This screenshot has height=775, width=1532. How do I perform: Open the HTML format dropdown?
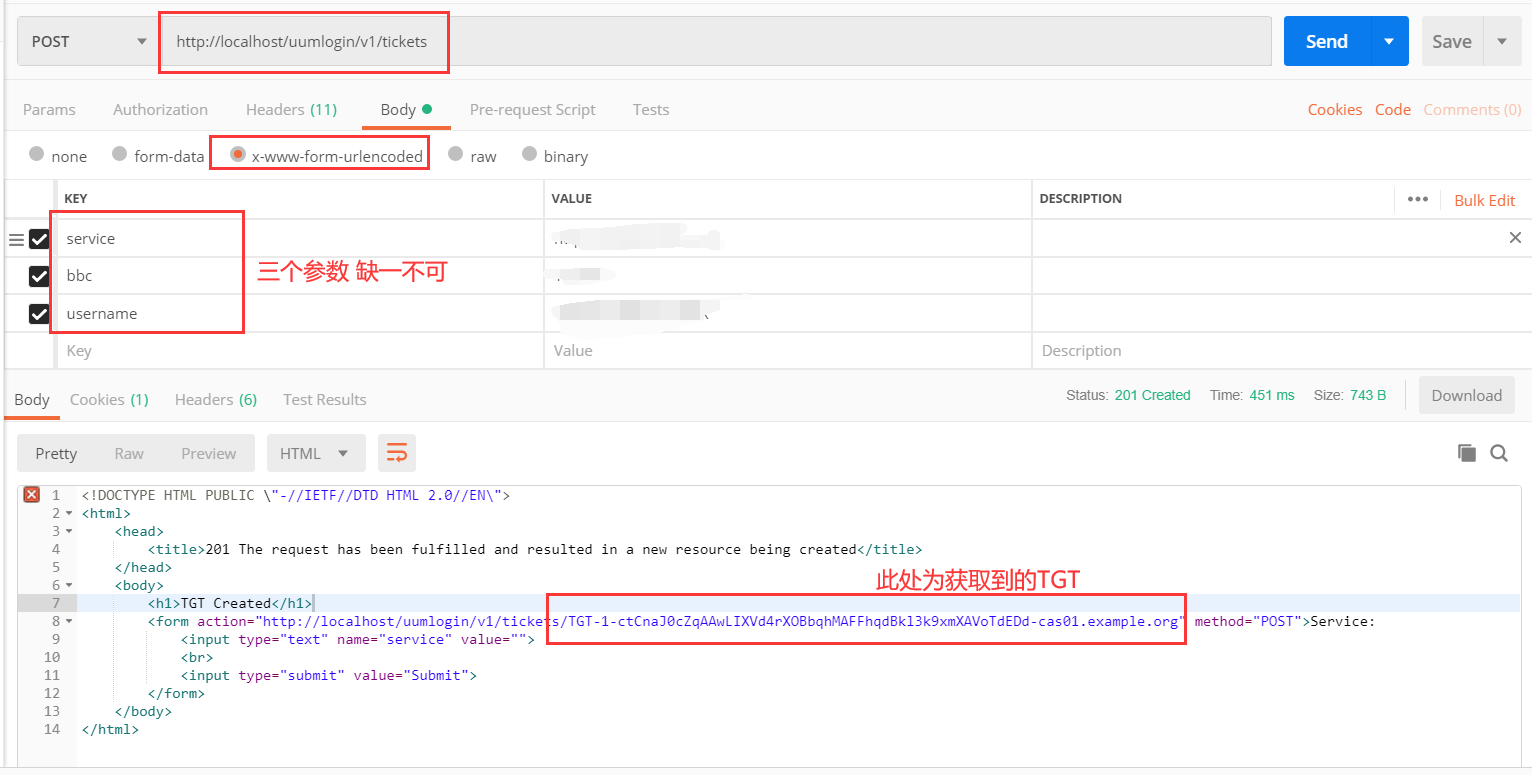316,453
